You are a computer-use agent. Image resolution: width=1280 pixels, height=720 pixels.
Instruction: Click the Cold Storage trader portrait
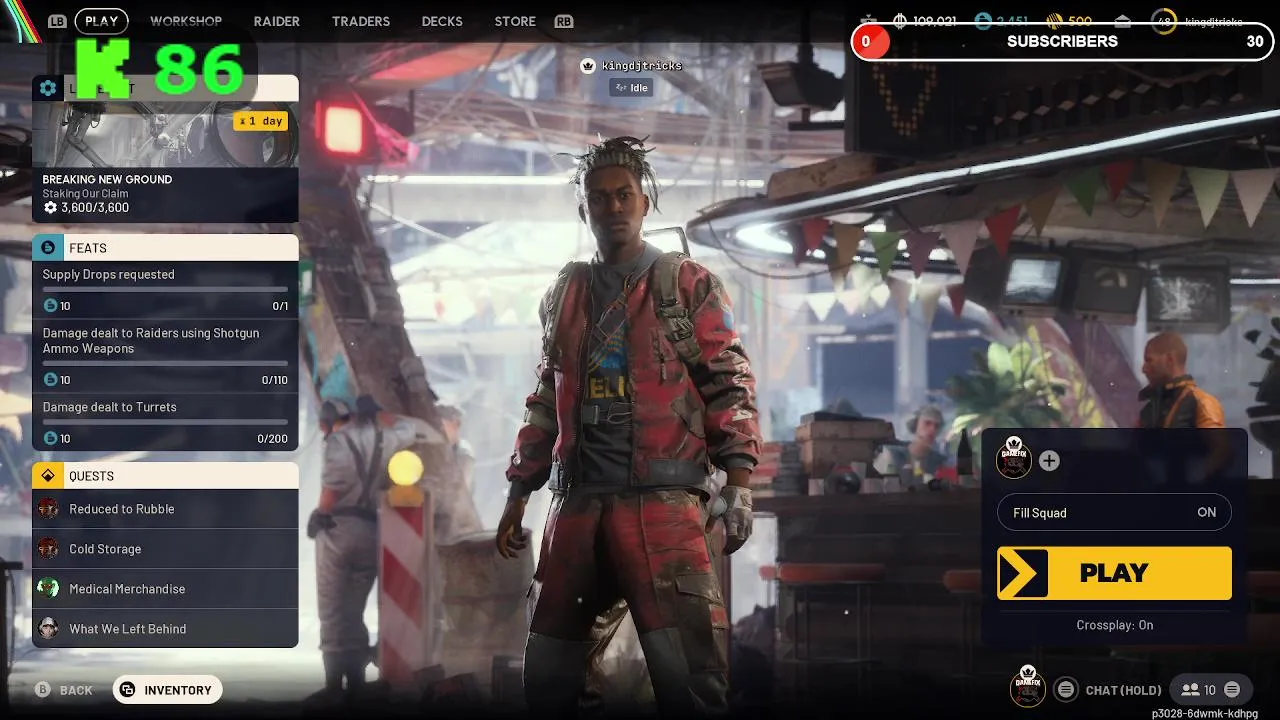tap(48, 549)
